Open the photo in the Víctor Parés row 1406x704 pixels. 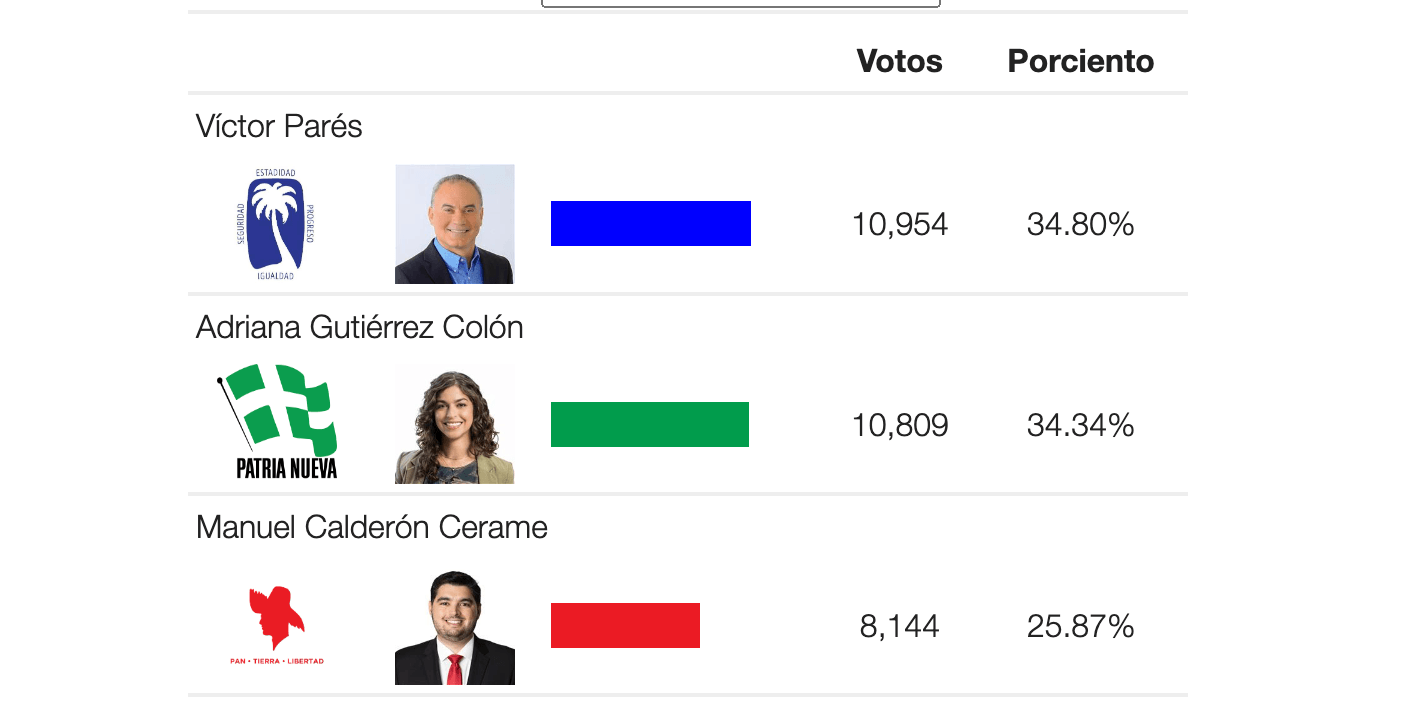pos(454,224)
